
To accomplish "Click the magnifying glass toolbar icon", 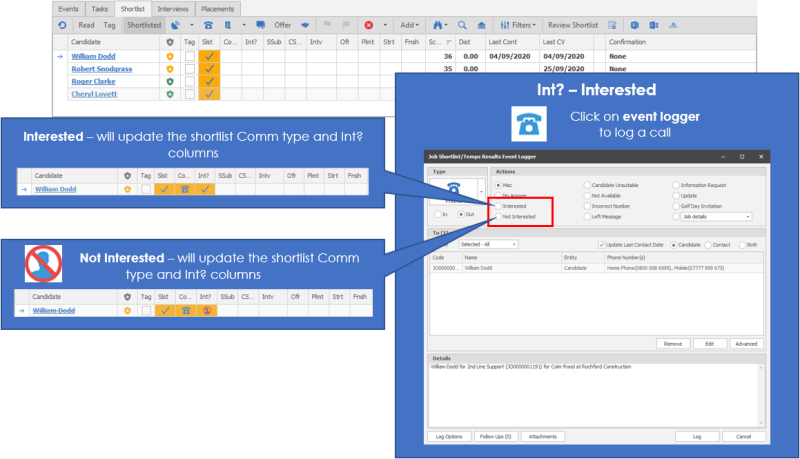I will 462,24.
